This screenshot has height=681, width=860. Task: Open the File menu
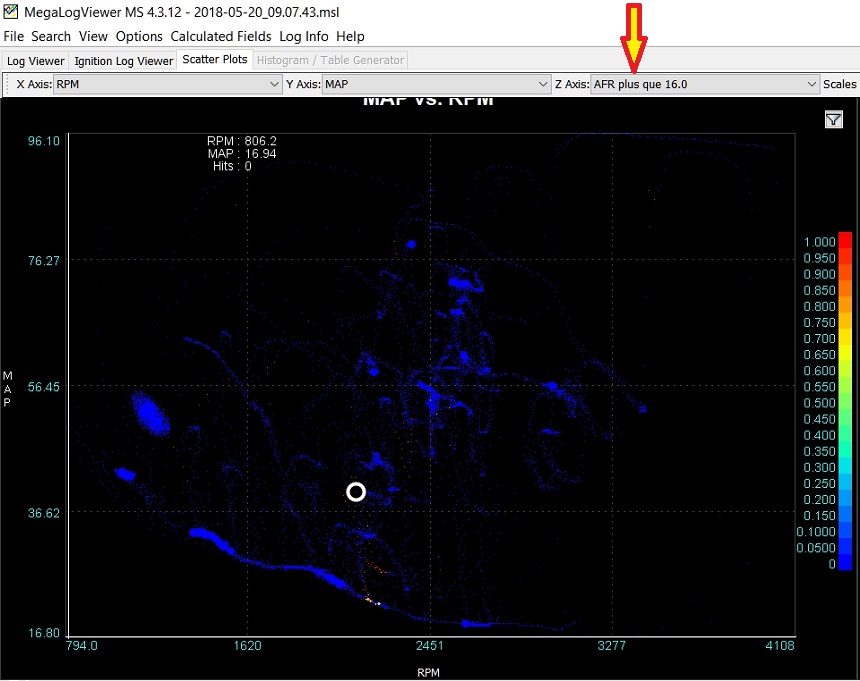(x=14, y=36)
